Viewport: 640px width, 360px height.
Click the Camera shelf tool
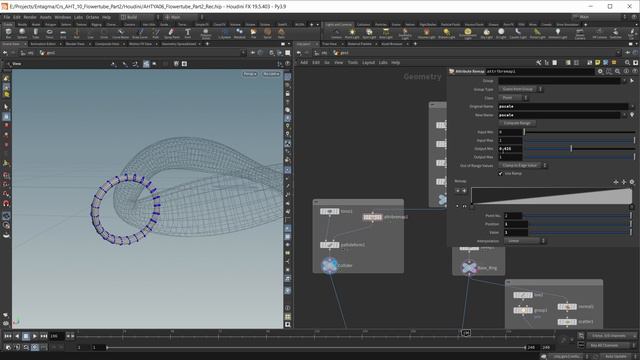(336, 33)
